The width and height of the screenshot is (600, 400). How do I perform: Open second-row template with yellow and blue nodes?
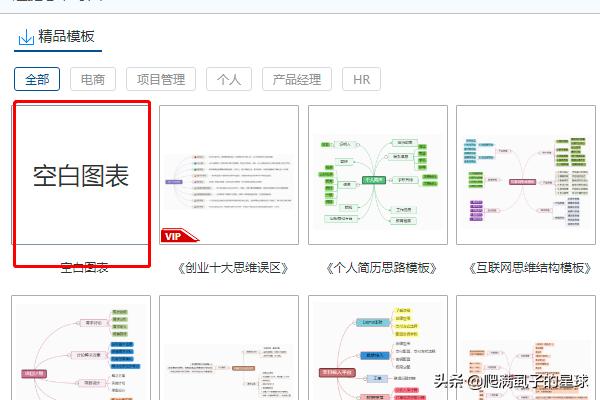click(378, 348)
